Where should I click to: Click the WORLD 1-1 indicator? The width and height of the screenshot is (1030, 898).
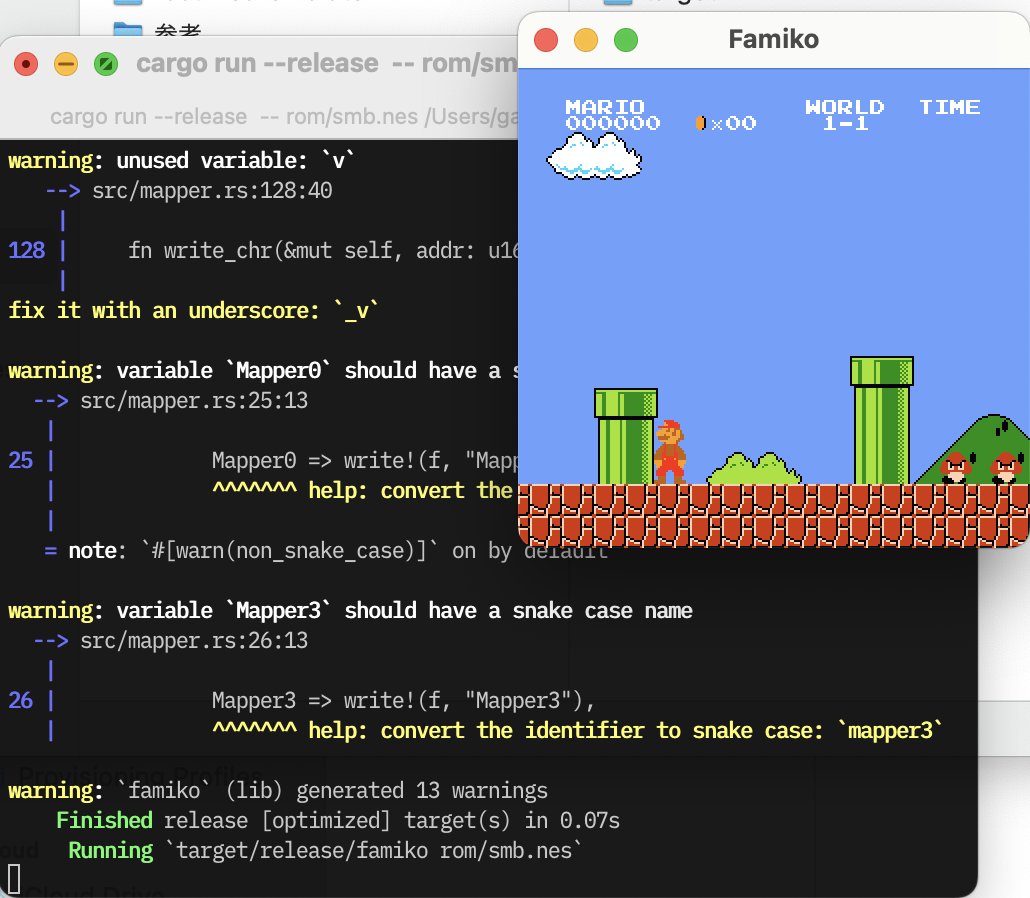tap(845, 115)
